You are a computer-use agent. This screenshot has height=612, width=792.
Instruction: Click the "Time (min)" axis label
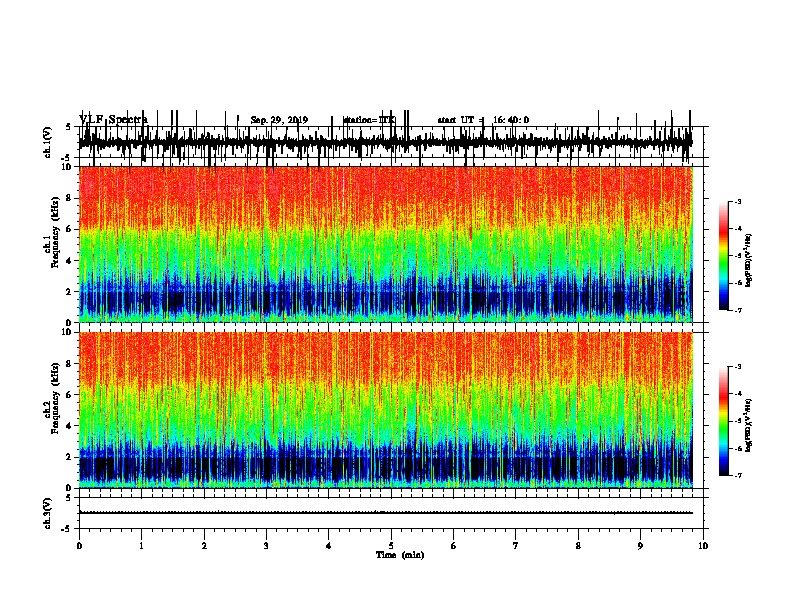pyautogui.click(x=400, y=555)
